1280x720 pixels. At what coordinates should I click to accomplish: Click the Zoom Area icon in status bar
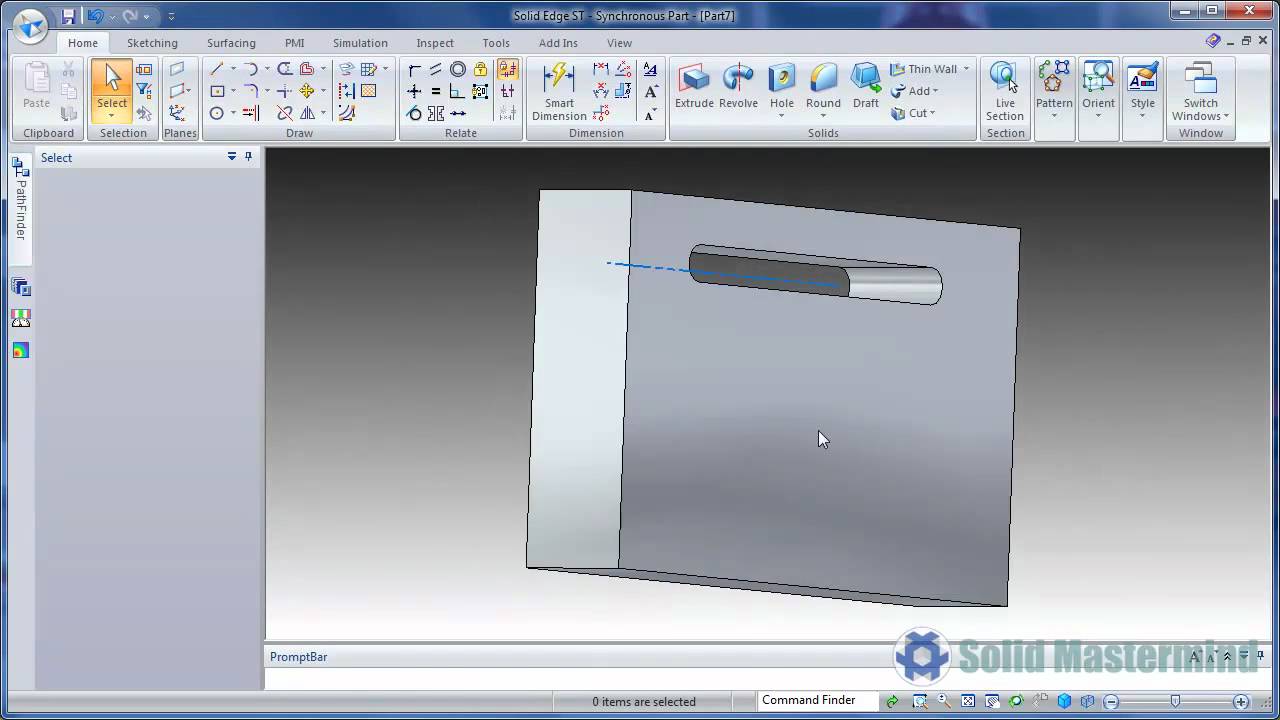[x=919, y=701]
